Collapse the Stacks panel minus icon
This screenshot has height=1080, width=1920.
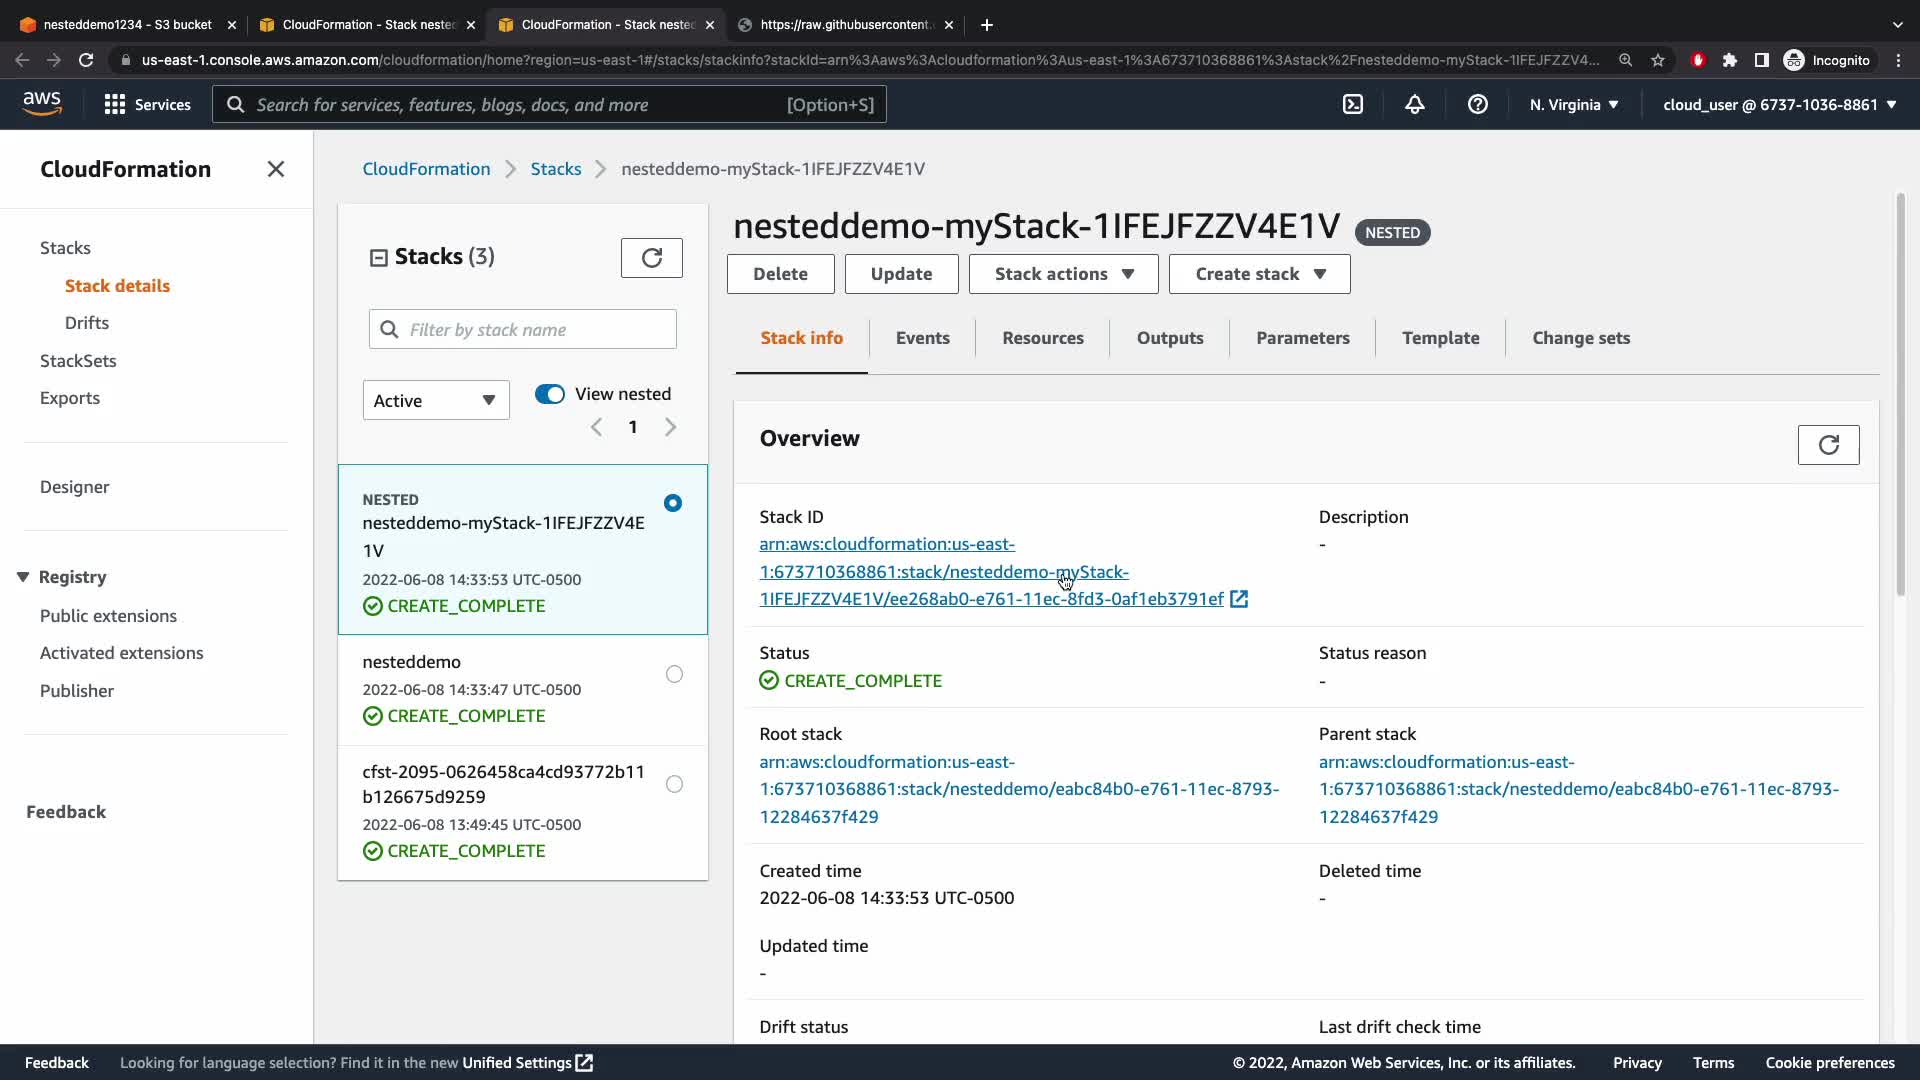378,258
